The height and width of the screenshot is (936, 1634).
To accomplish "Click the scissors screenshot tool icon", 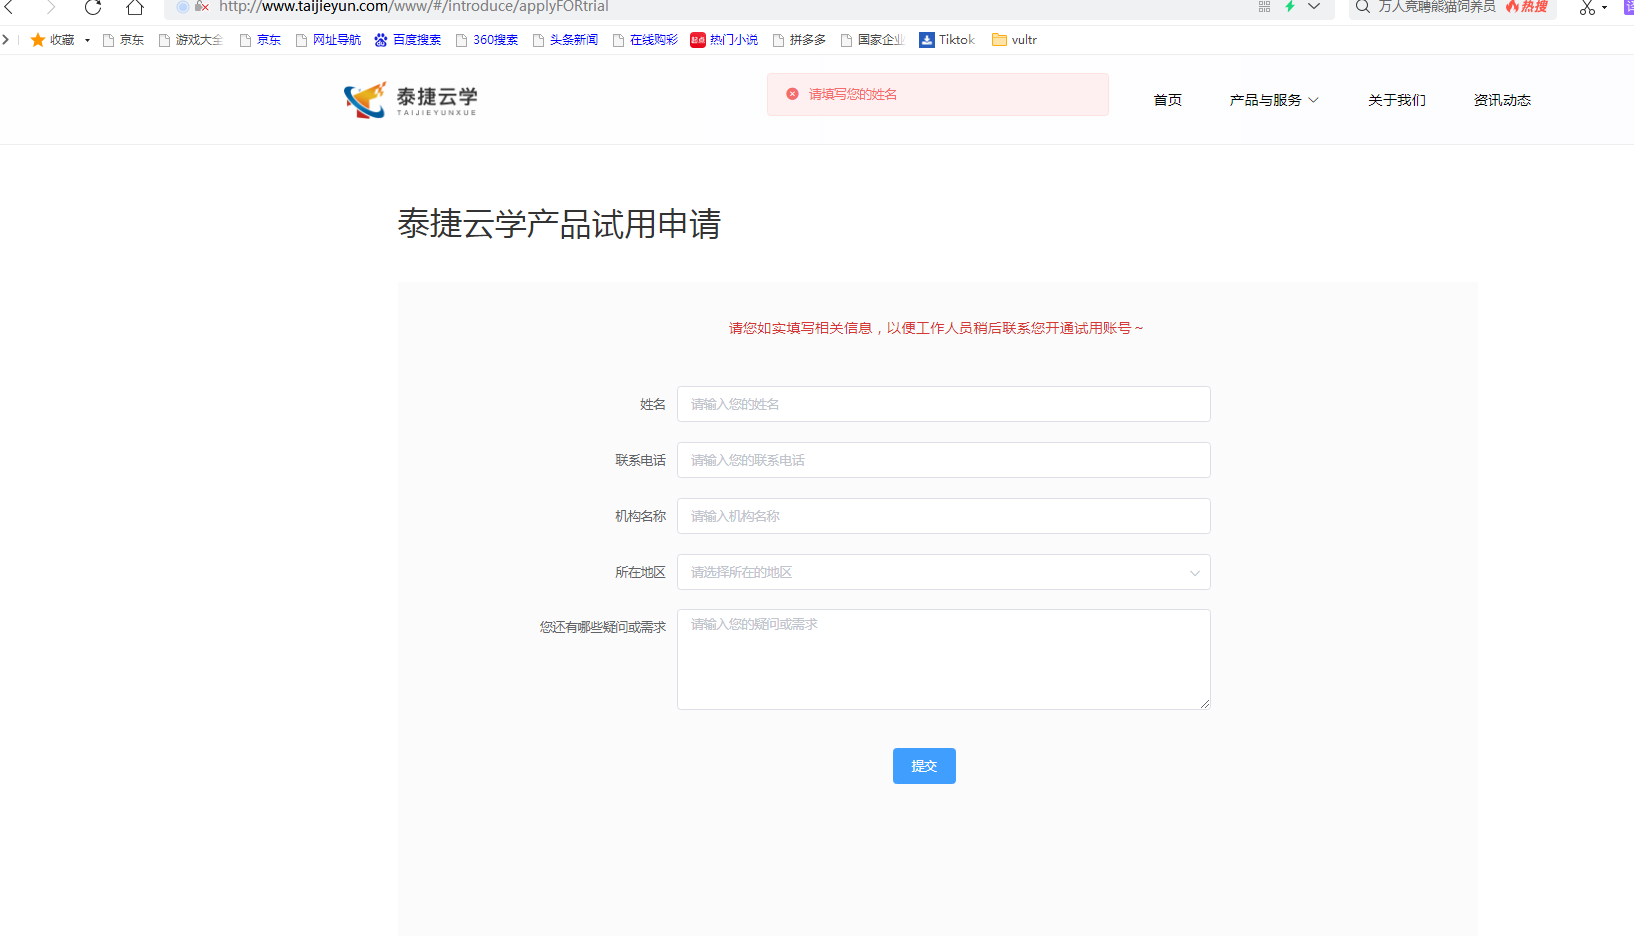I will pyautogui.click(x=1587, y=8).
